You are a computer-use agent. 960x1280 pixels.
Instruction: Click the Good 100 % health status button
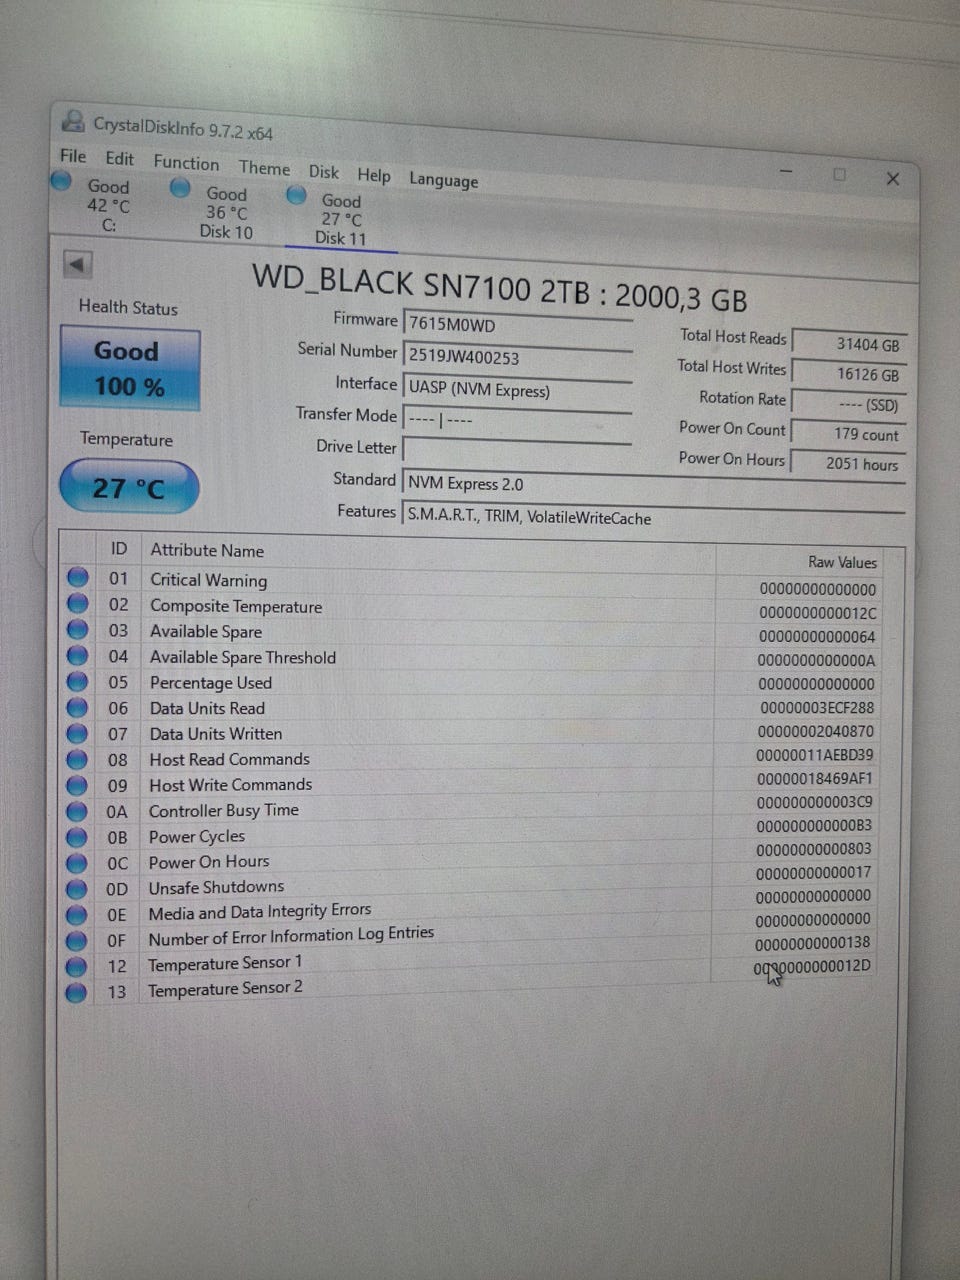pos(129,369)
